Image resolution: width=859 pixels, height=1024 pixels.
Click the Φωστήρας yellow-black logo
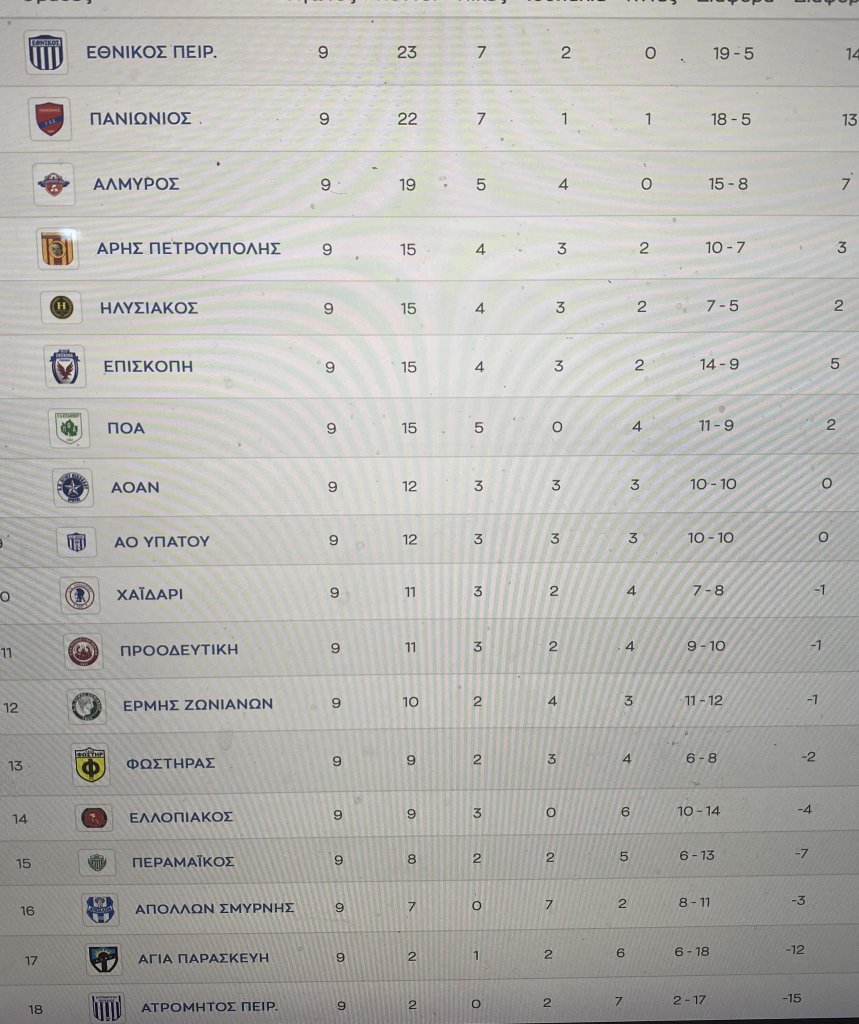click(x=91, y=765)
